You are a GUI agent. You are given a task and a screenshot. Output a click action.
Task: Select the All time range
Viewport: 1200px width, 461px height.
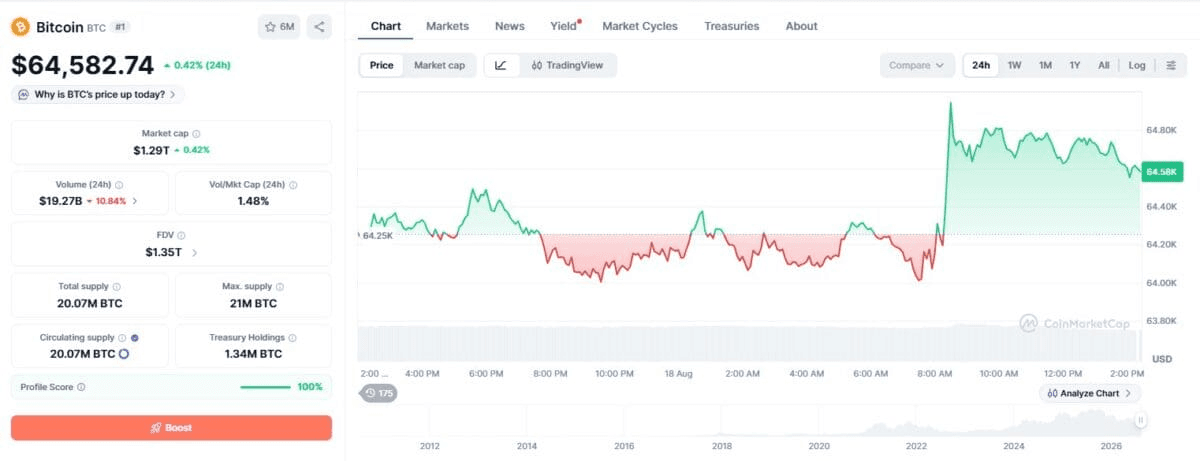click(1103, 65)
